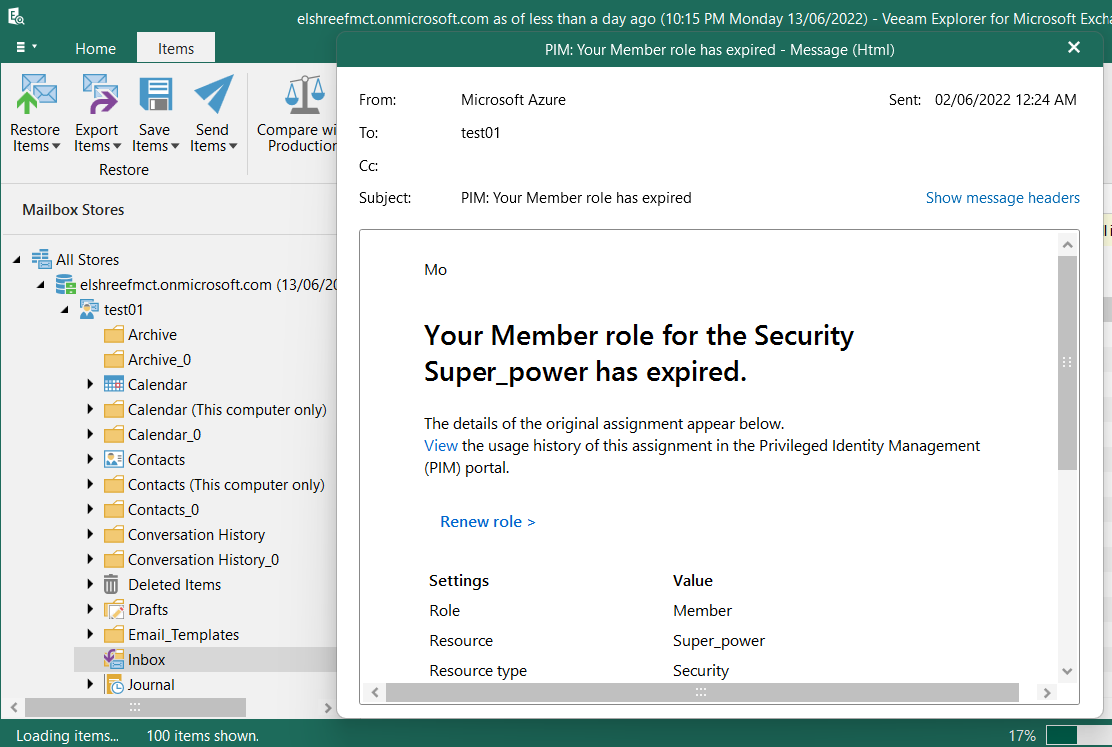Click the Veeam Explorer app icon in title bar
The height and width of the screenshot is (747, 1112).
[16, 16]
